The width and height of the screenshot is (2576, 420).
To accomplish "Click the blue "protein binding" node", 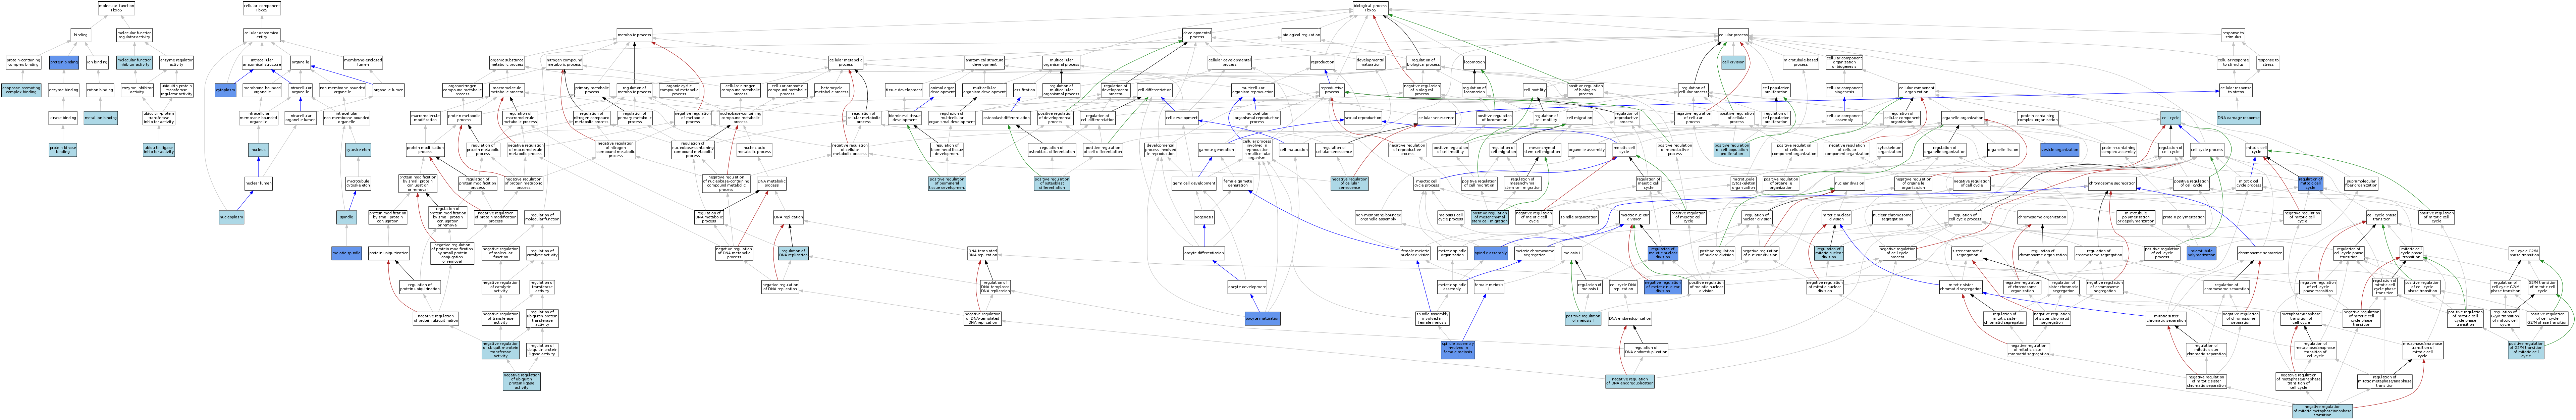I will [x=64, y=62].
